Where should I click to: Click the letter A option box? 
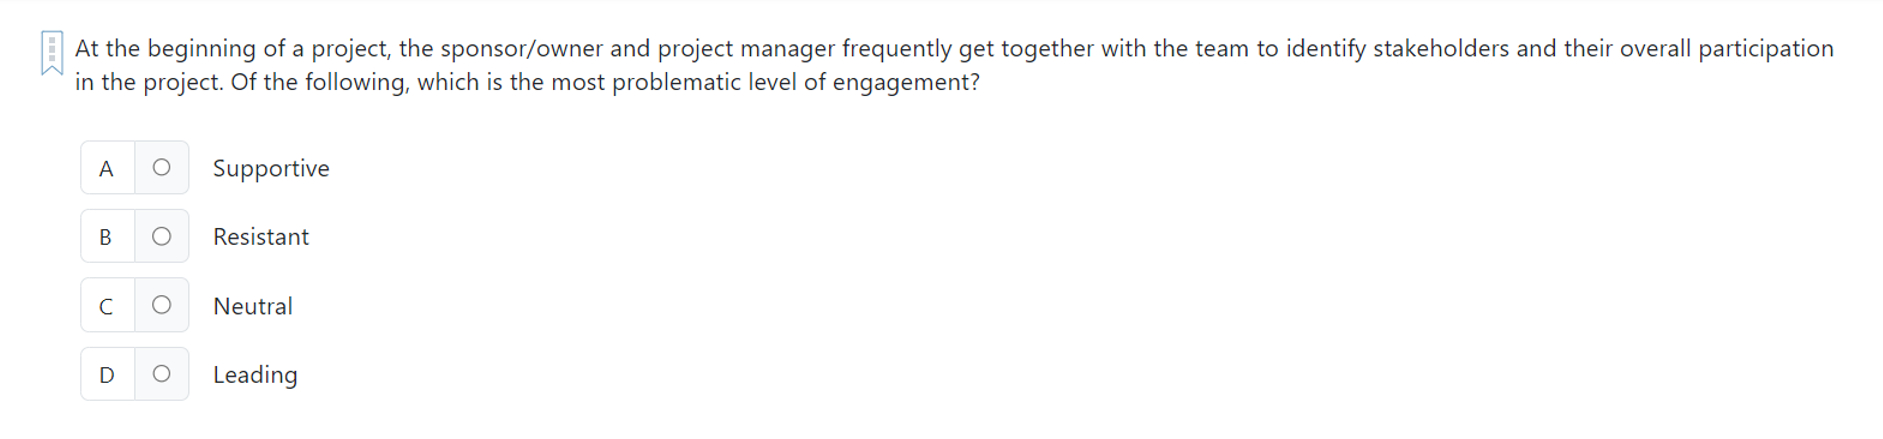(x=107, y=168)
